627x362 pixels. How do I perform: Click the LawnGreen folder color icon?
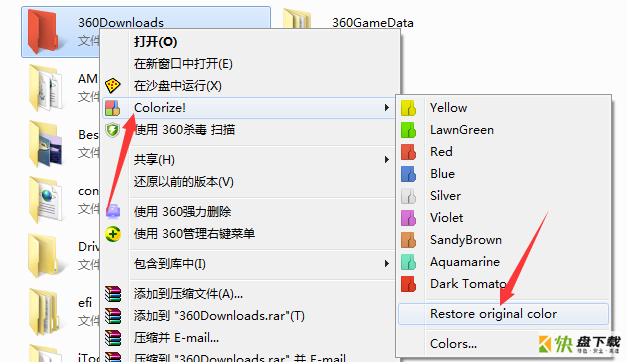point(409,130)
